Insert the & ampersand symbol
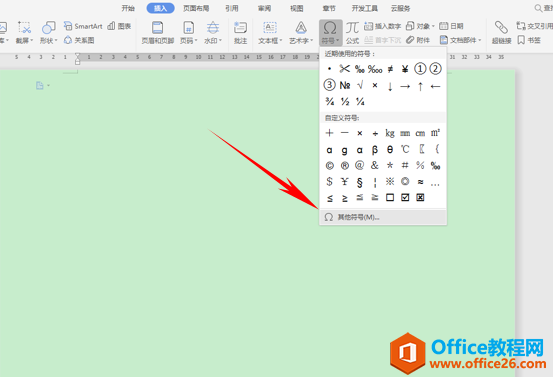 click(375, 165)
